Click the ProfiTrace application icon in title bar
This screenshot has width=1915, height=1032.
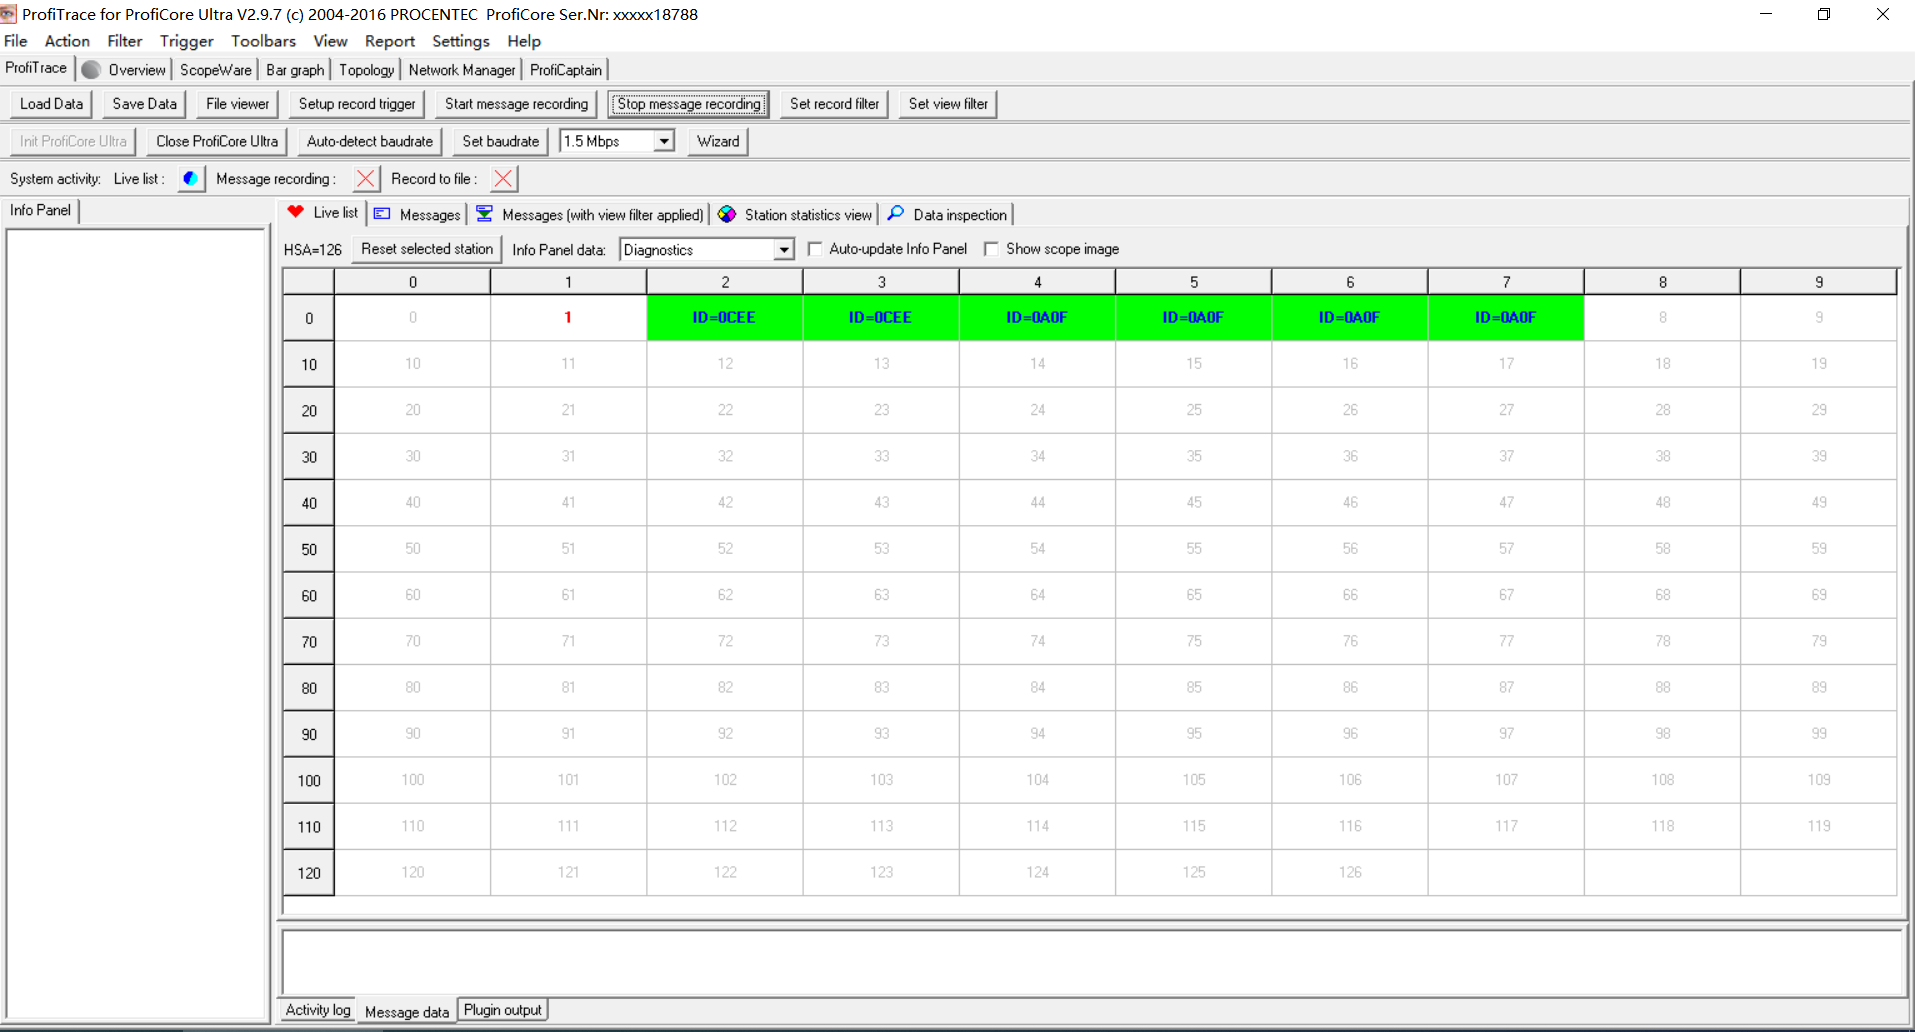[x=9, y=14]
